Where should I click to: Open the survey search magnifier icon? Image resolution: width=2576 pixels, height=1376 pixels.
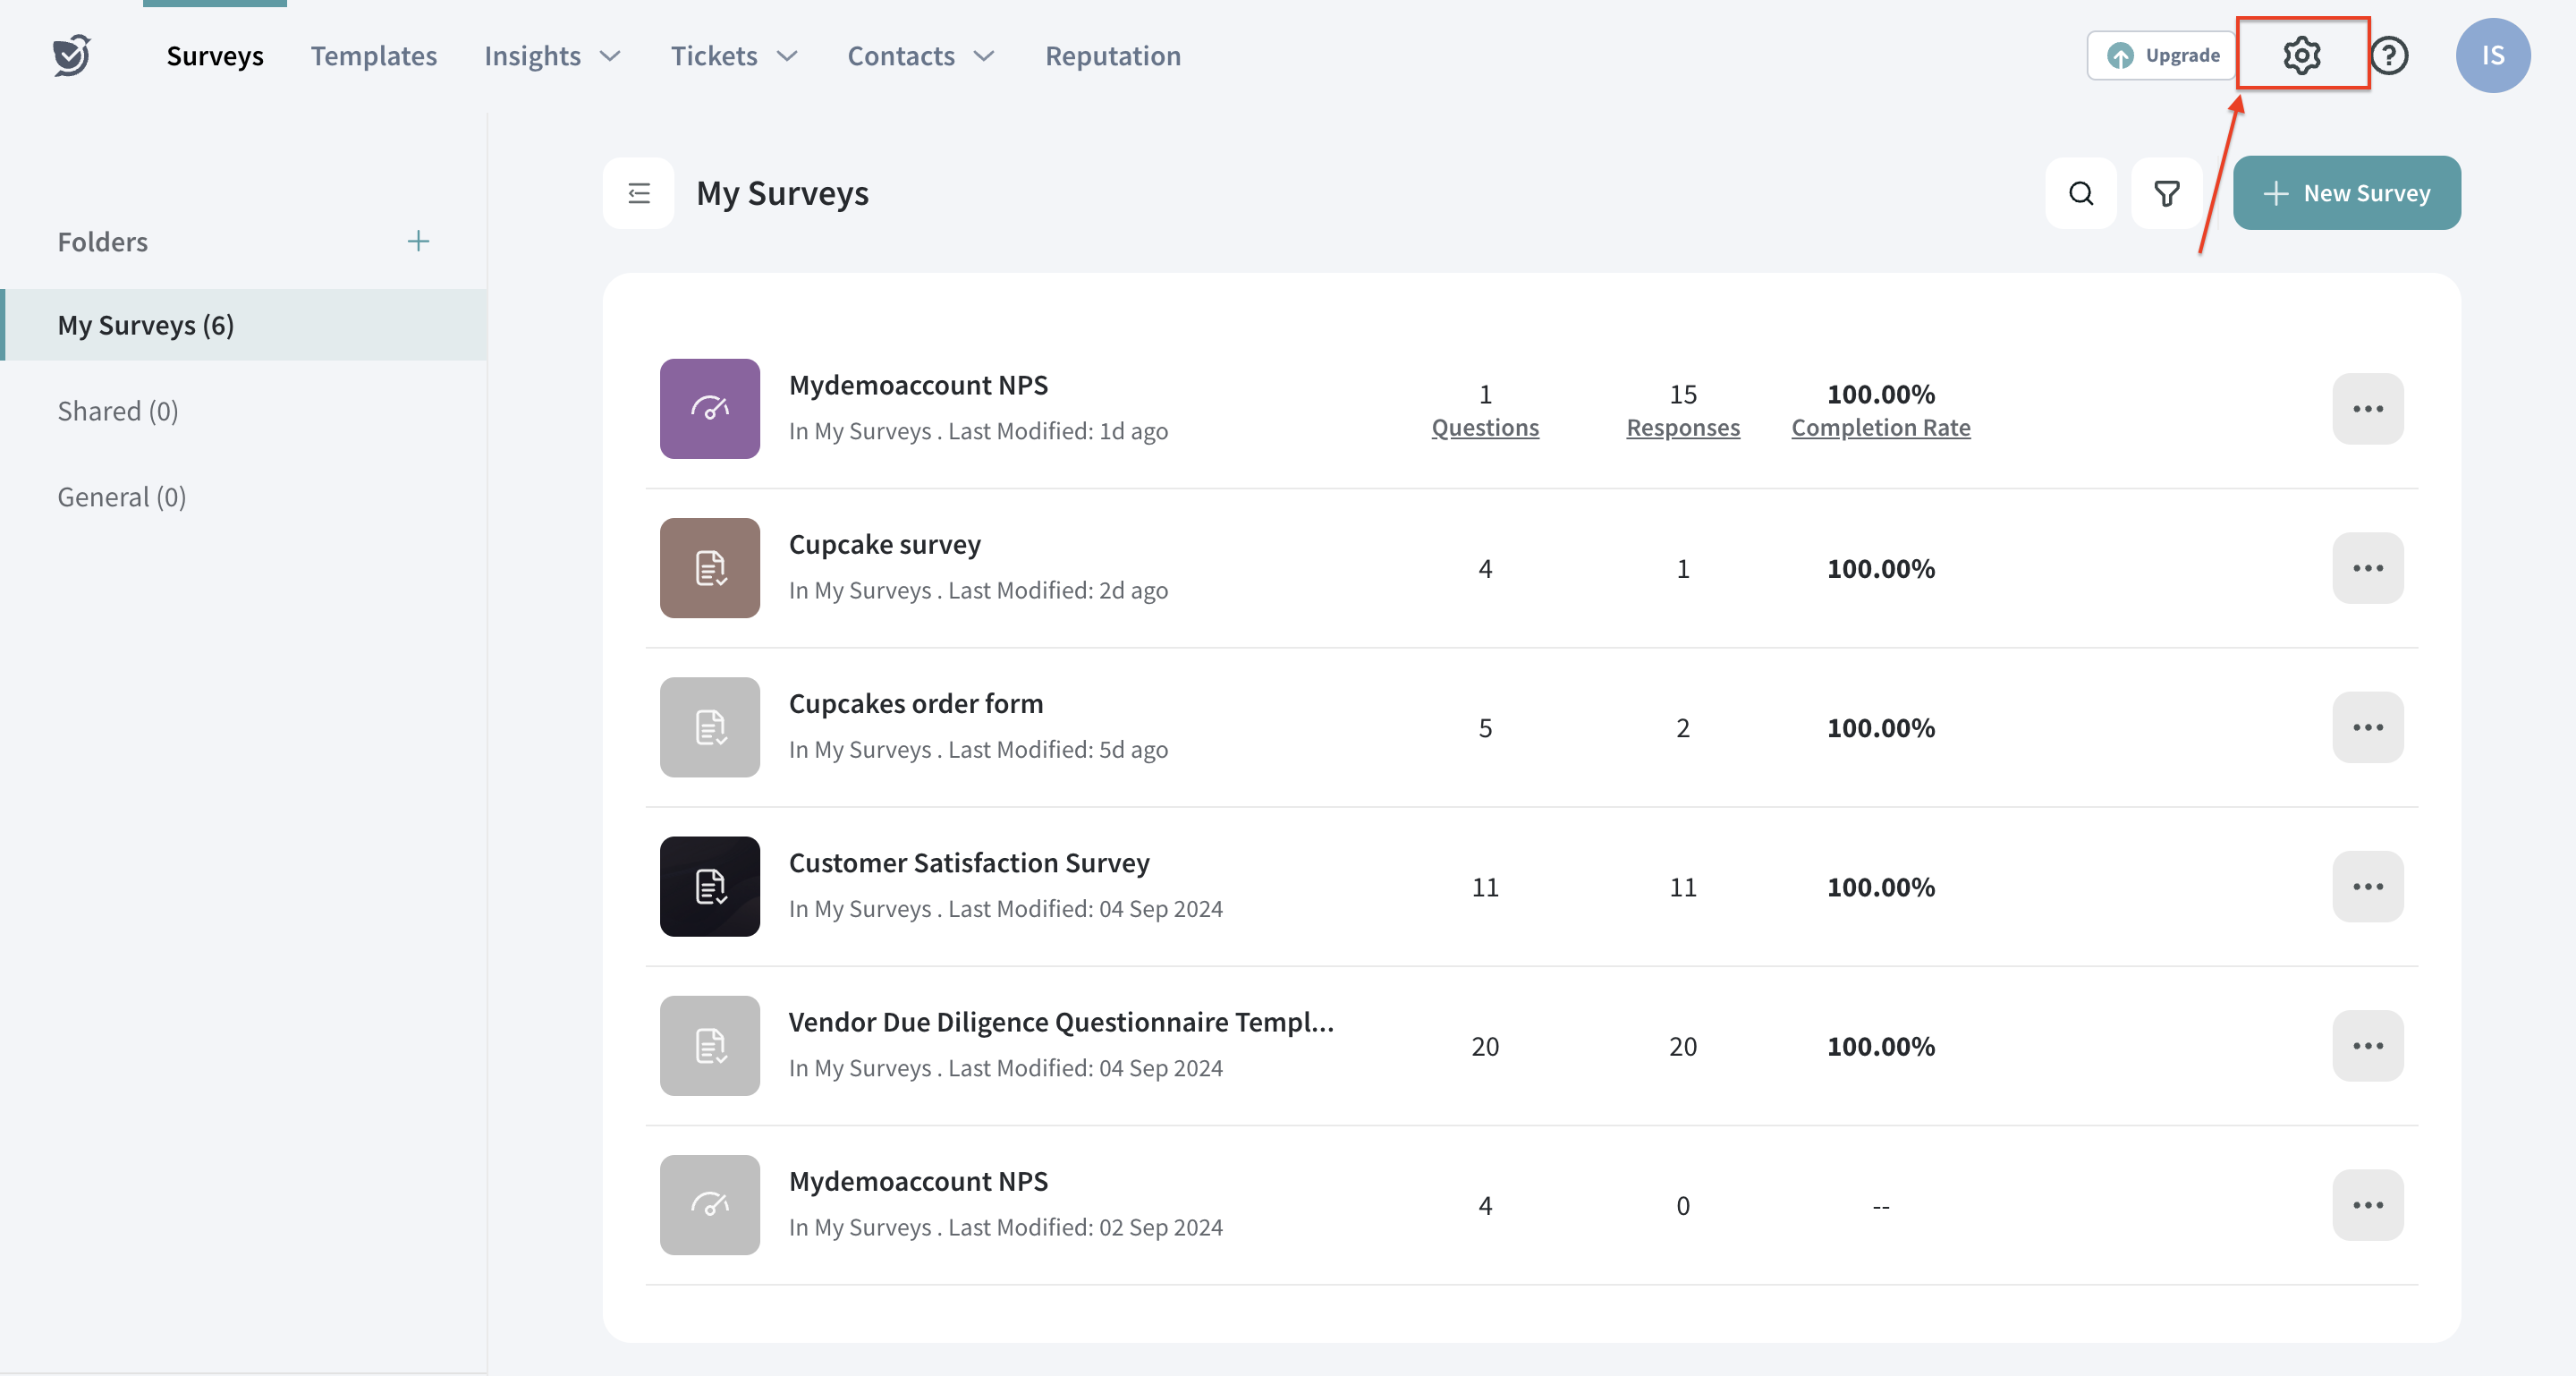(2080, 193)
